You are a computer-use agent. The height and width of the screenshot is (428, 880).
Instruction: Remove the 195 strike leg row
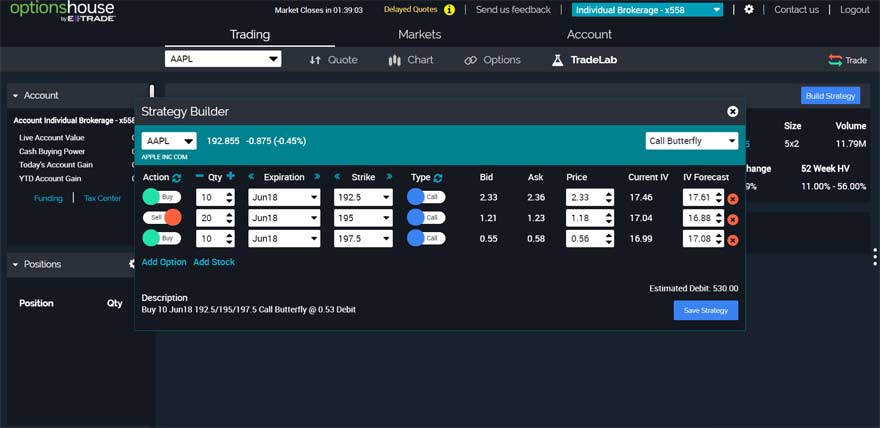point(732,220)
